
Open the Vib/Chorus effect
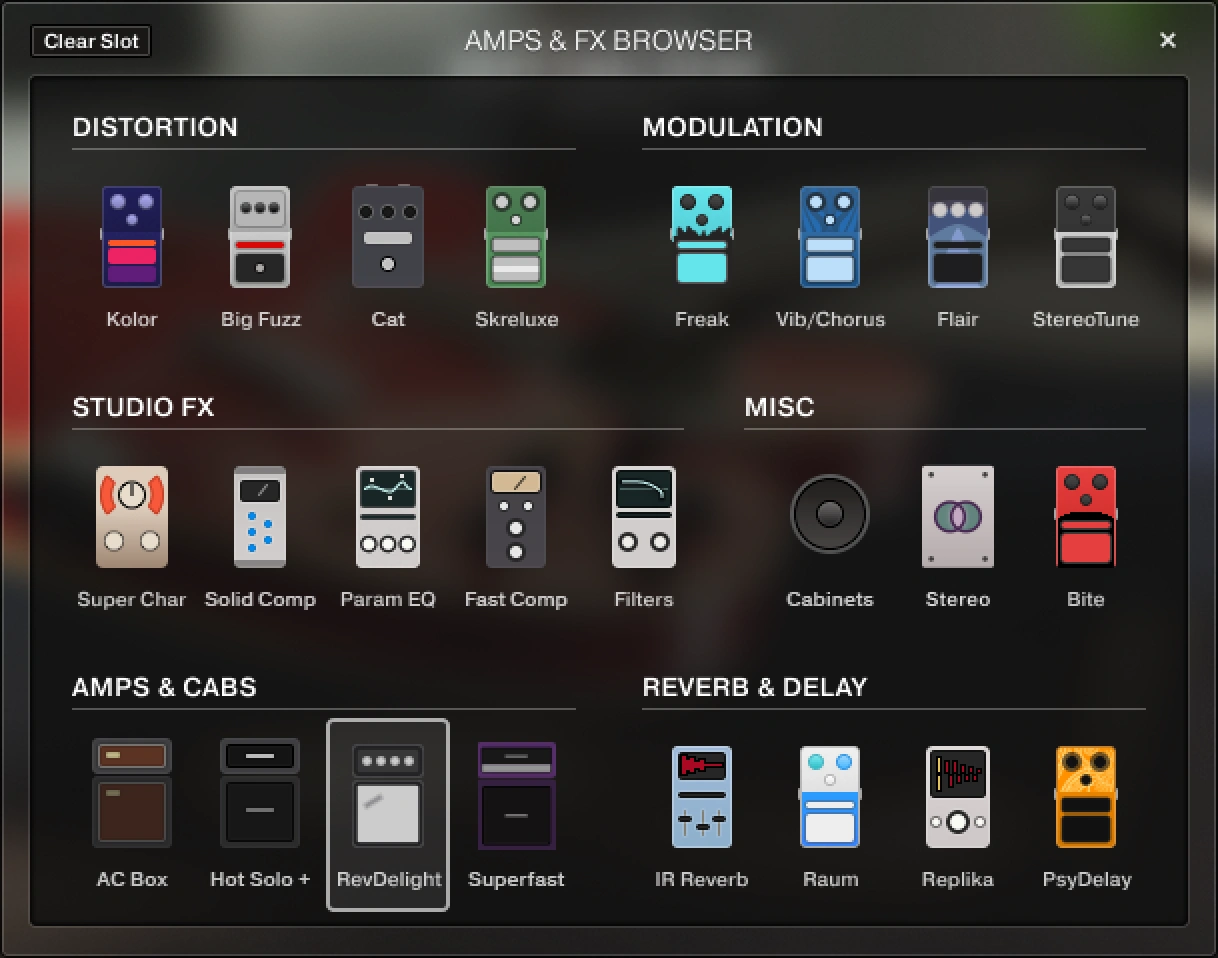[x=830, y=237]
